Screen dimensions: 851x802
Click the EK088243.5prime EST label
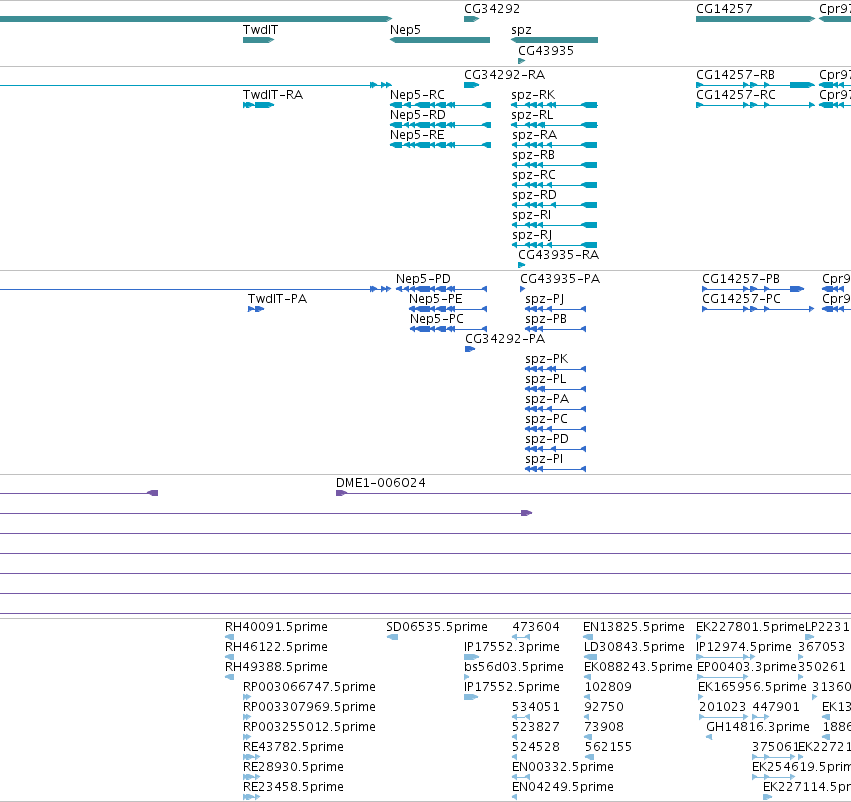(x=638, y=667)
